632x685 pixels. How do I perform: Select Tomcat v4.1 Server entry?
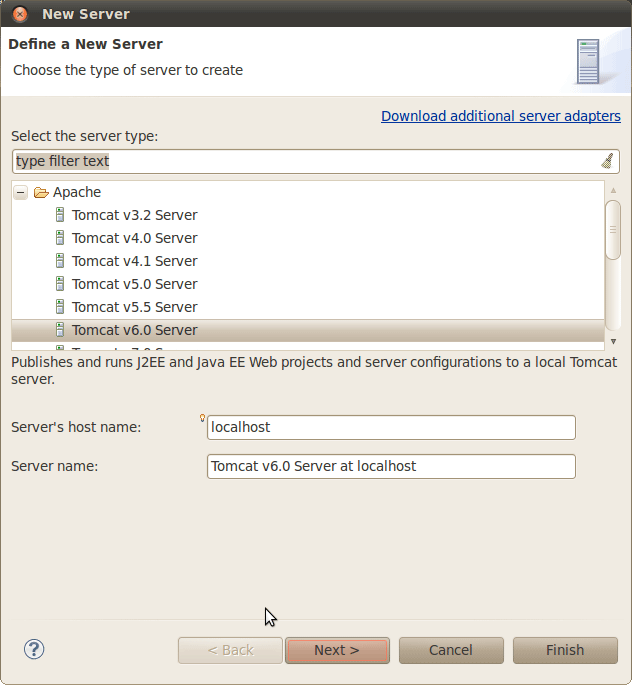tap(134, 261)
